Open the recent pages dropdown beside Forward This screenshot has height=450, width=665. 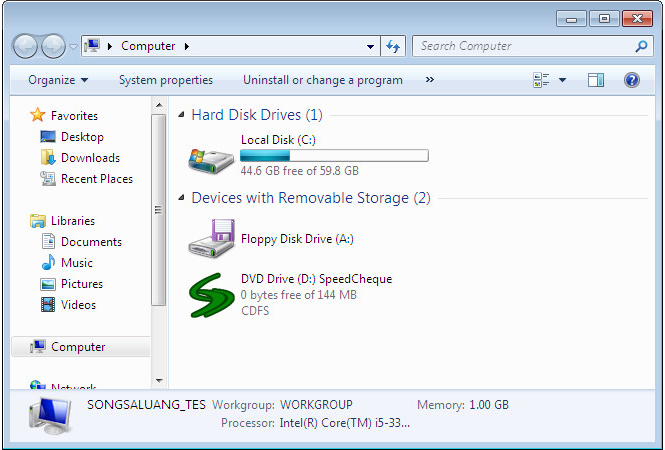pos(73,47)
